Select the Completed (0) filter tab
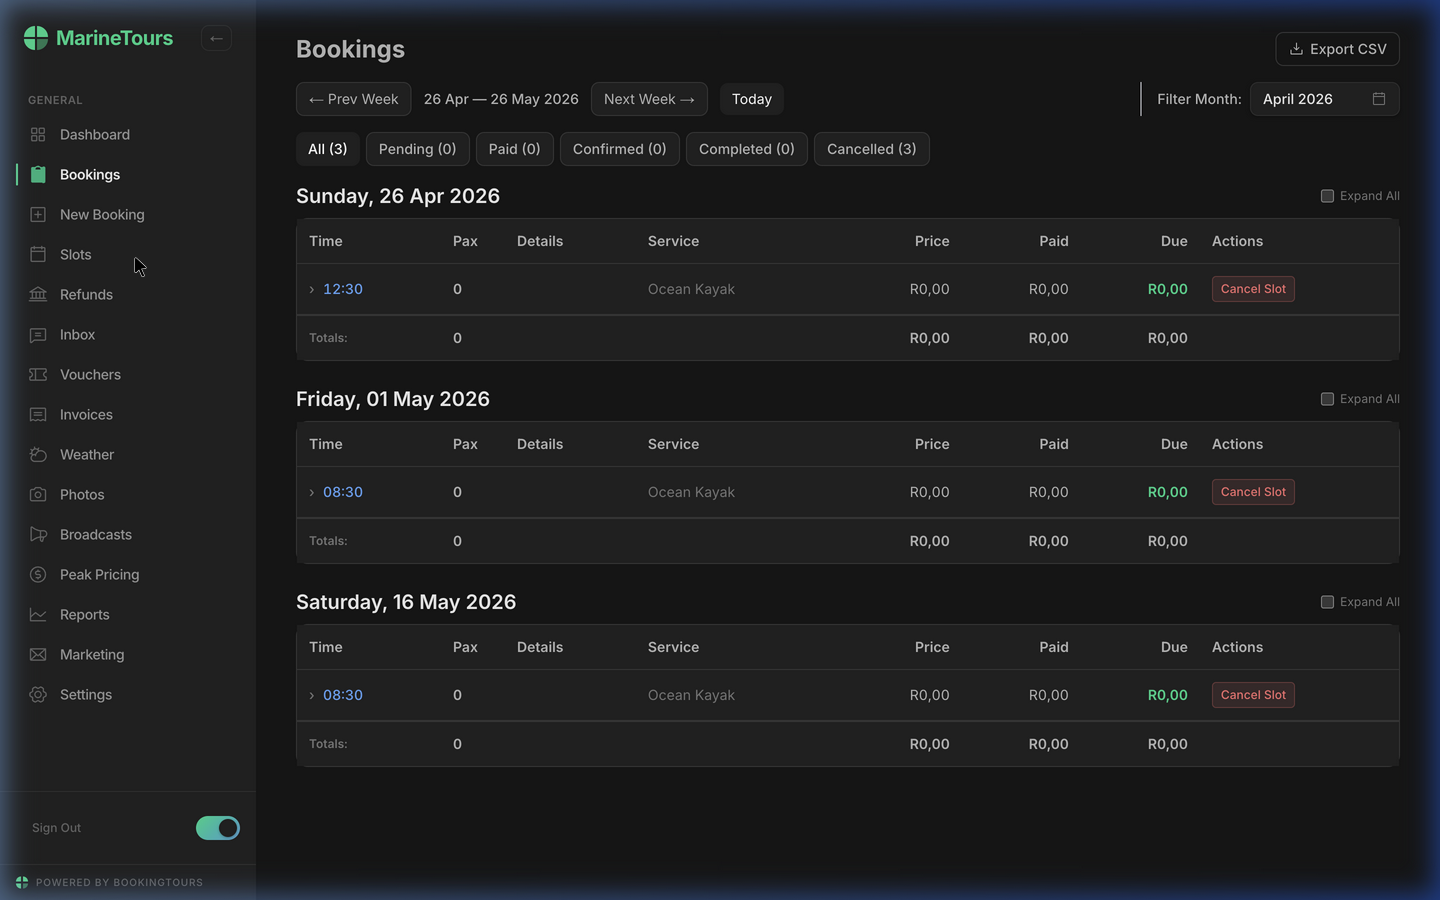This screenshot has height=900, width=1440. [x=746, y=149]
